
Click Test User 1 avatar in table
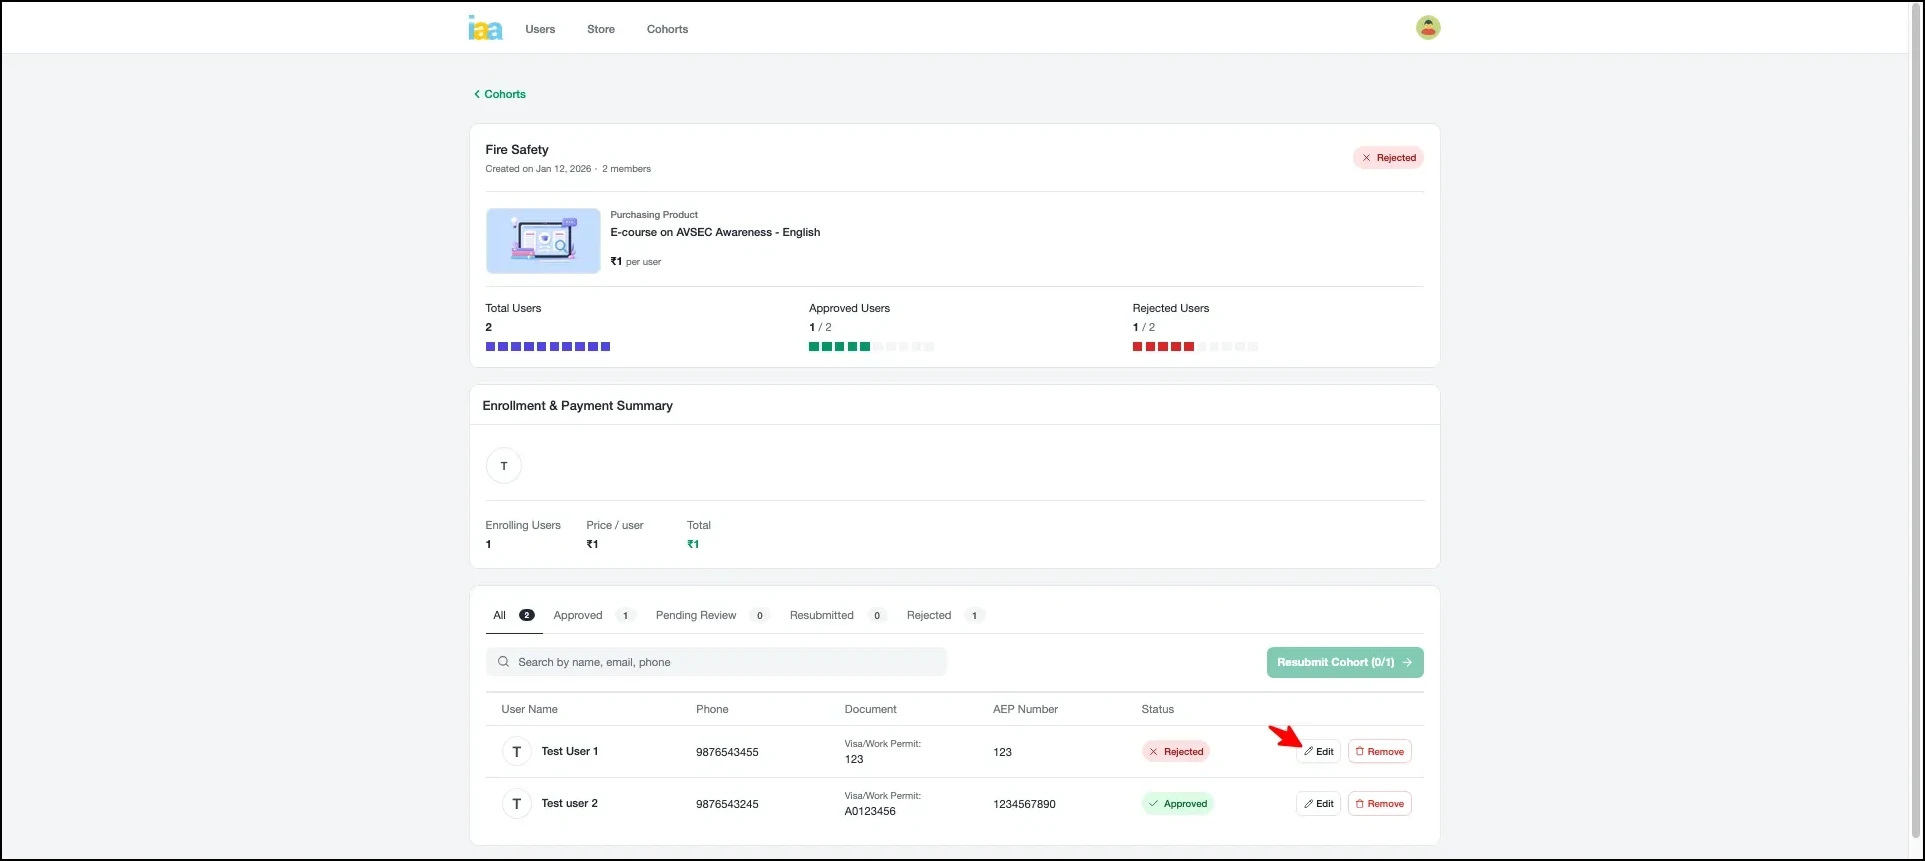pyautogui.click(x=516, y=752)
